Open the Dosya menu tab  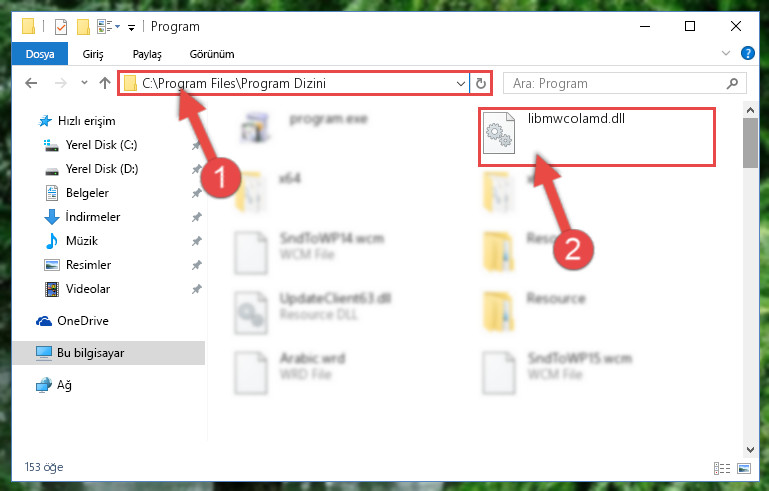tap(40, 54)
